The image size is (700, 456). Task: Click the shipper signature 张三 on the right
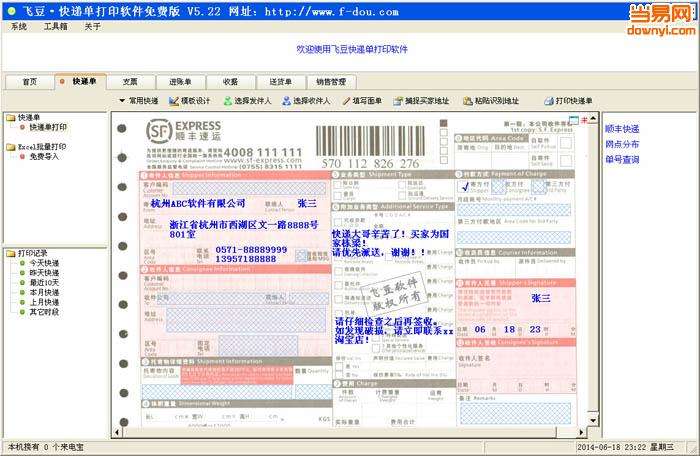point(541,298)
